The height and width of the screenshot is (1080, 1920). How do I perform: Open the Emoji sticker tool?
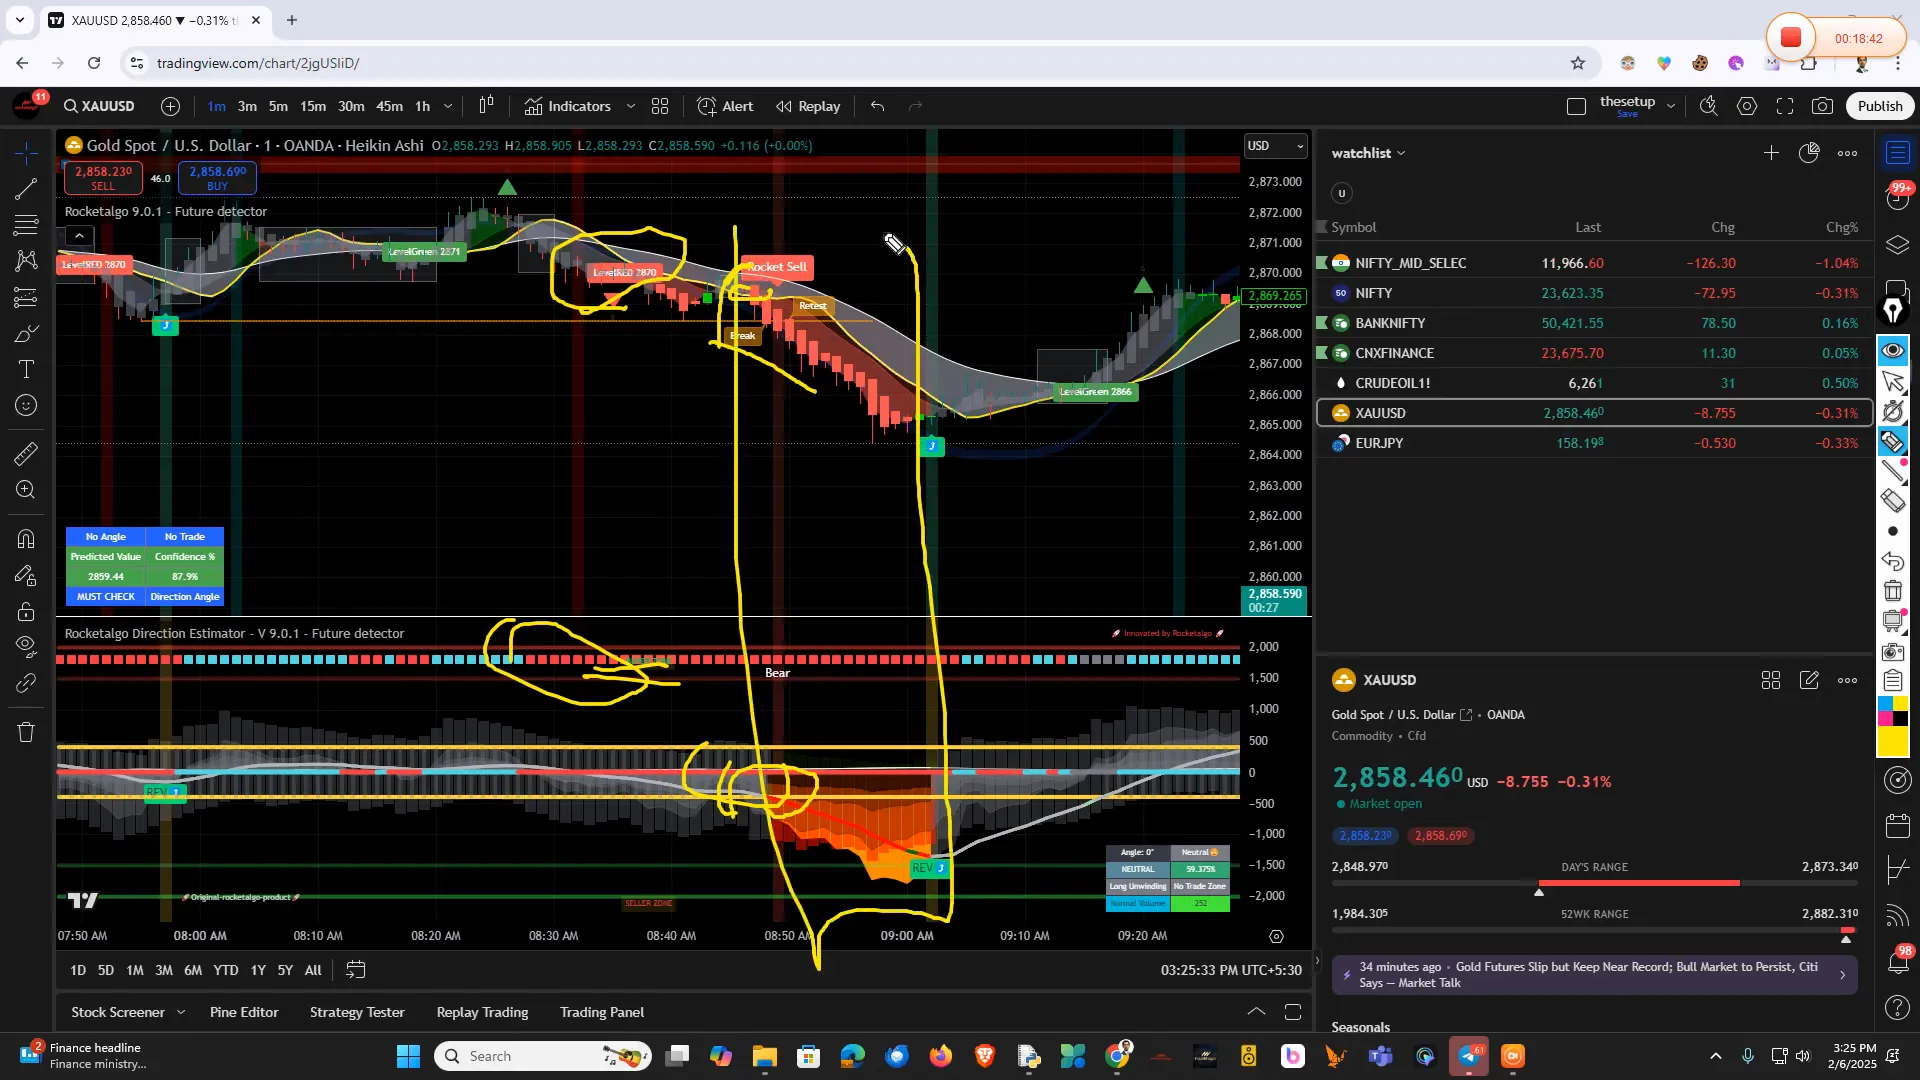25,406
